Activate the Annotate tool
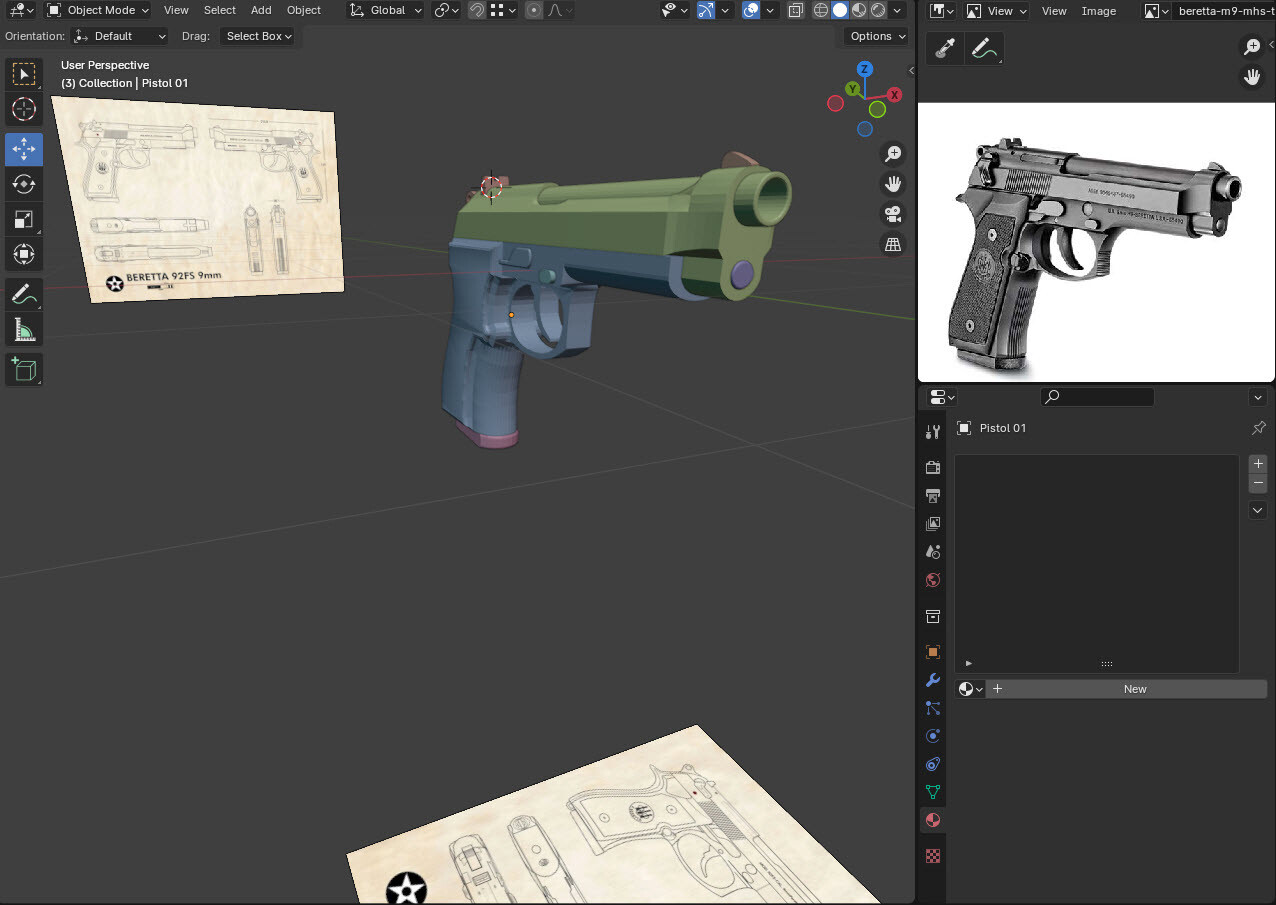The width and height of the screenshot is (1276, 905). (23, 294)
